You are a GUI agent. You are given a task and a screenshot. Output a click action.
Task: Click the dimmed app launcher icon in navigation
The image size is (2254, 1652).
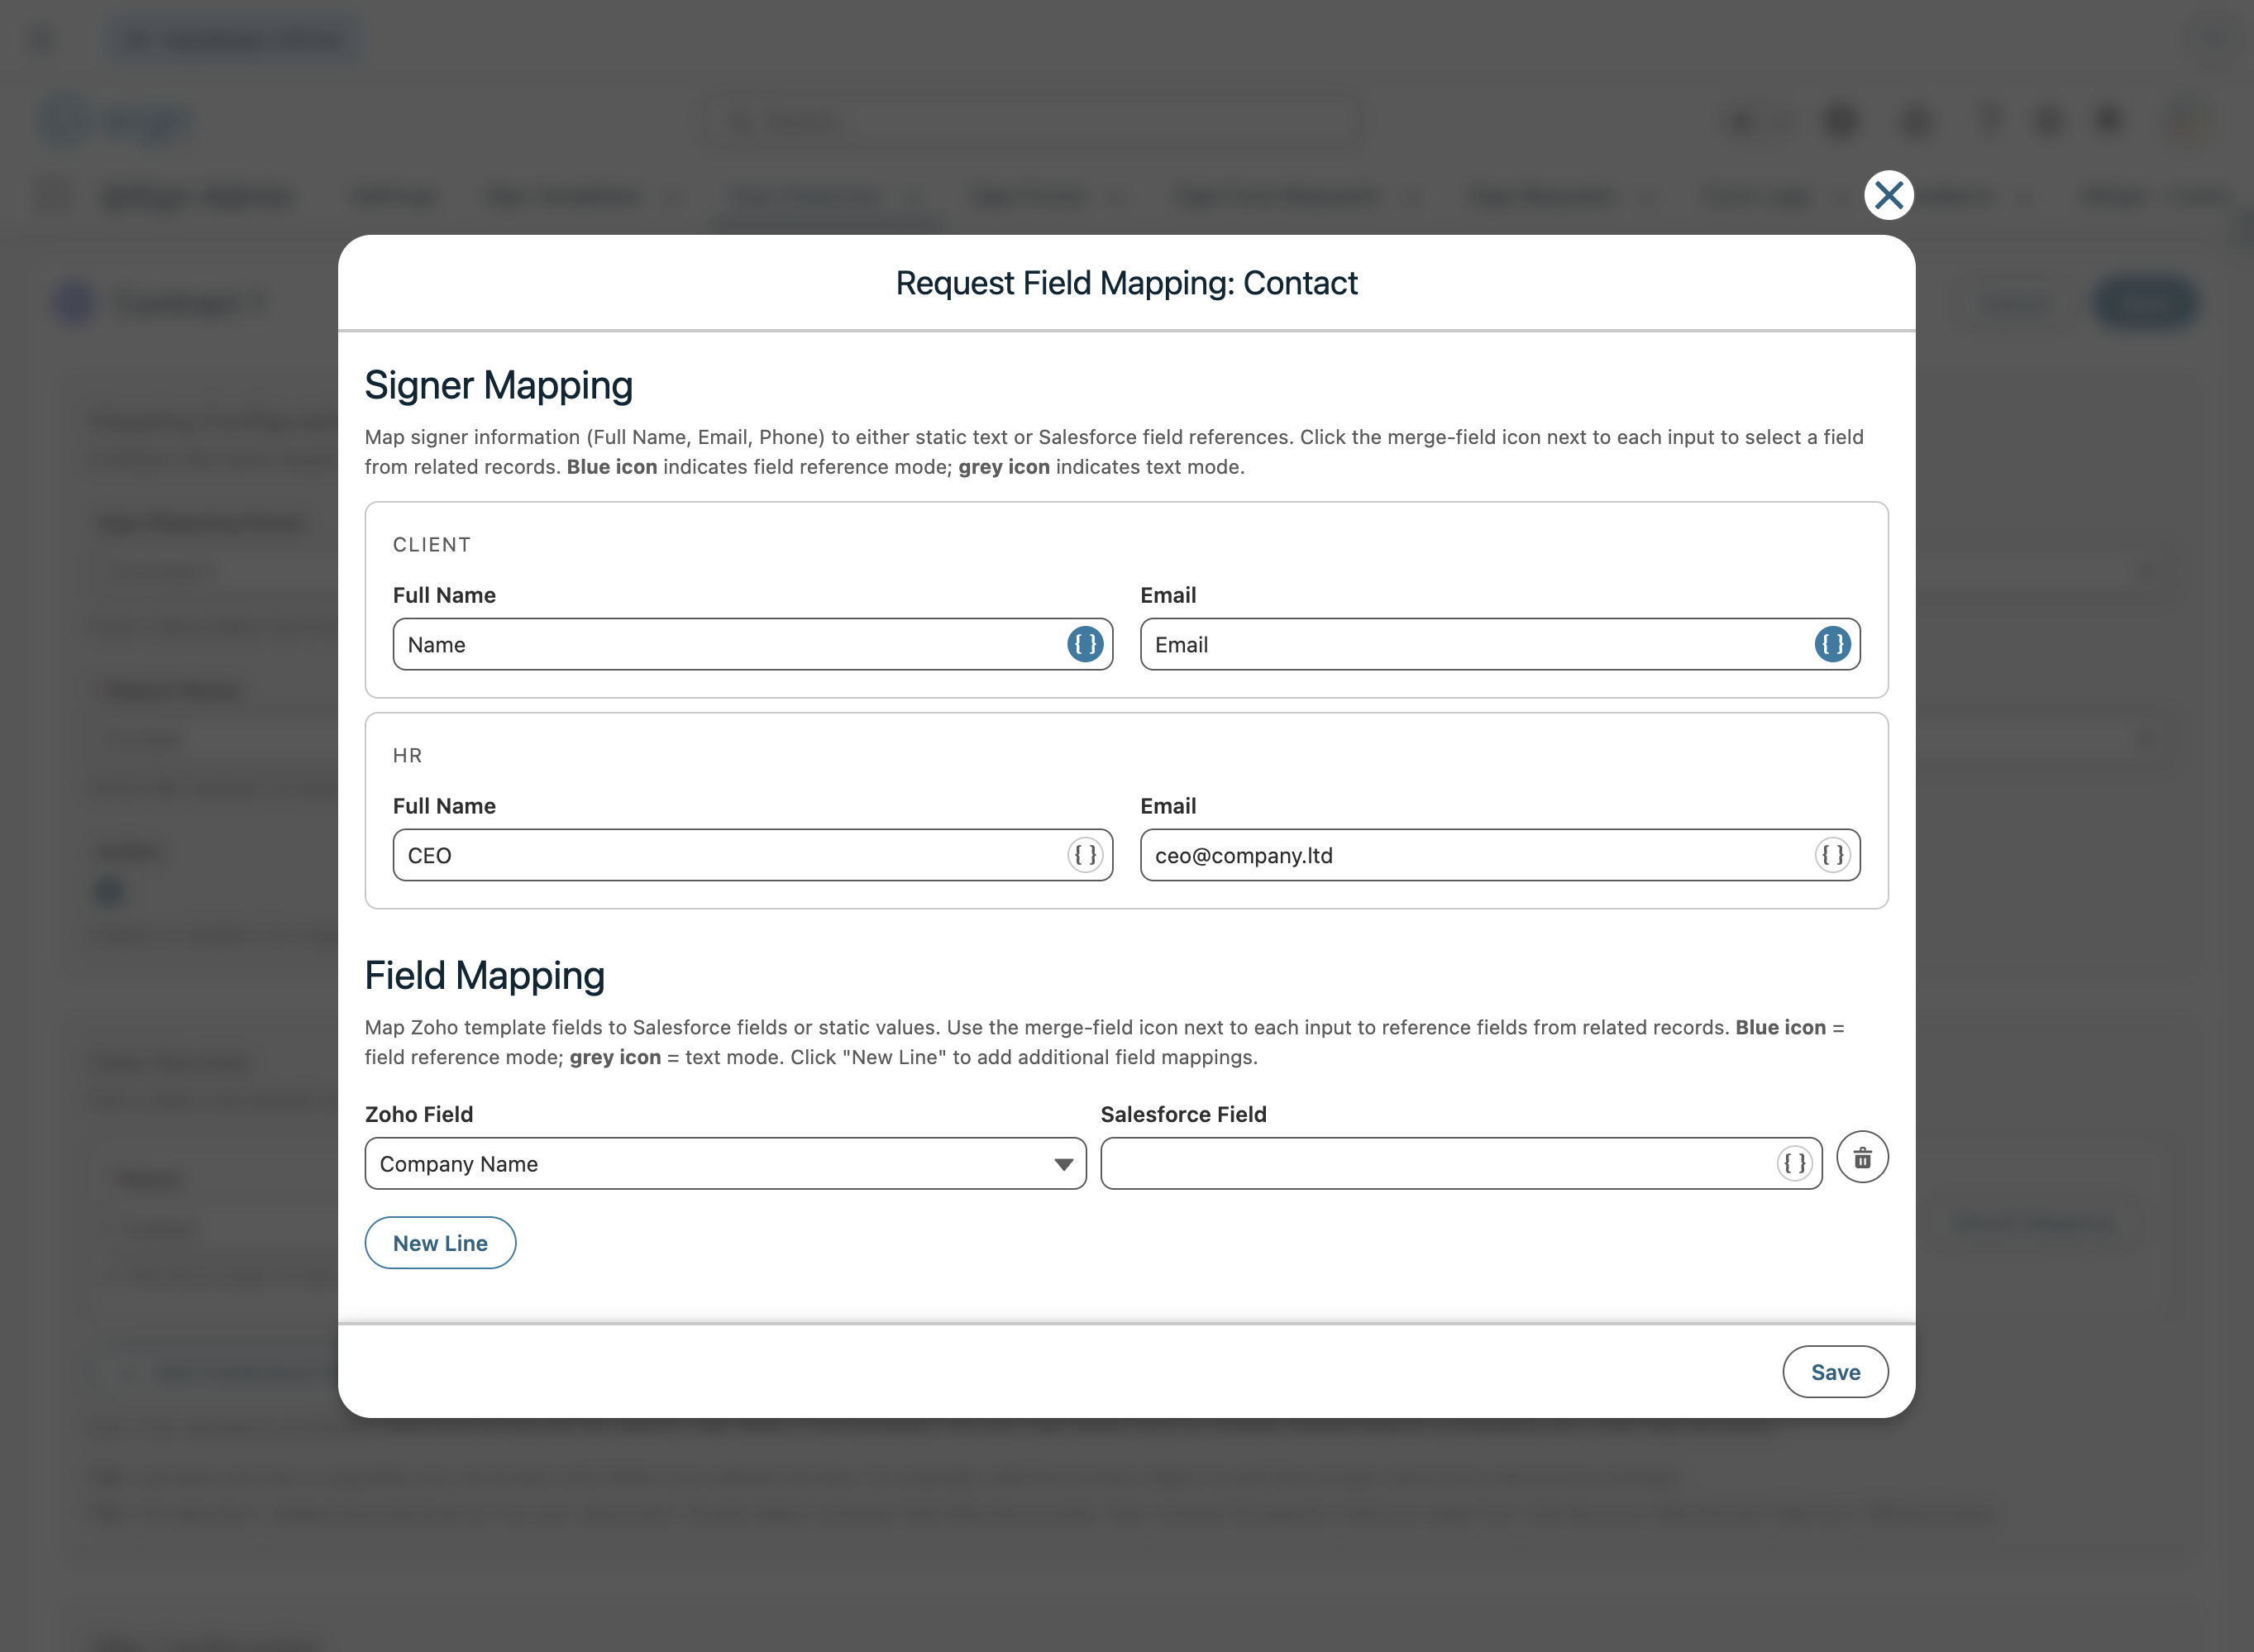pos(52,196)
